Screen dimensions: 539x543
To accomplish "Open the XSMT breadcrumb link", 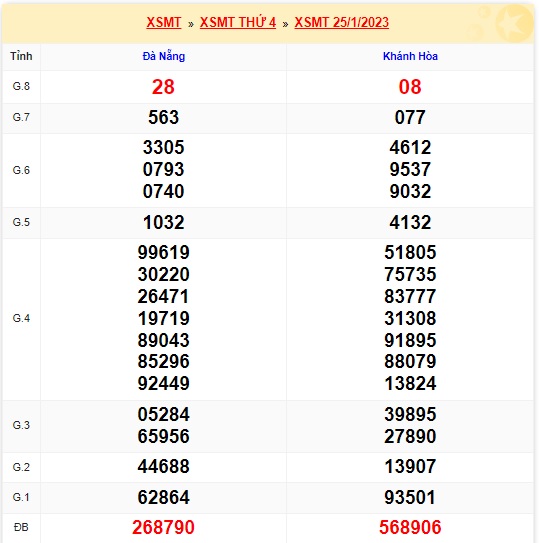I will pyautogui.click(x=164, y=23).
